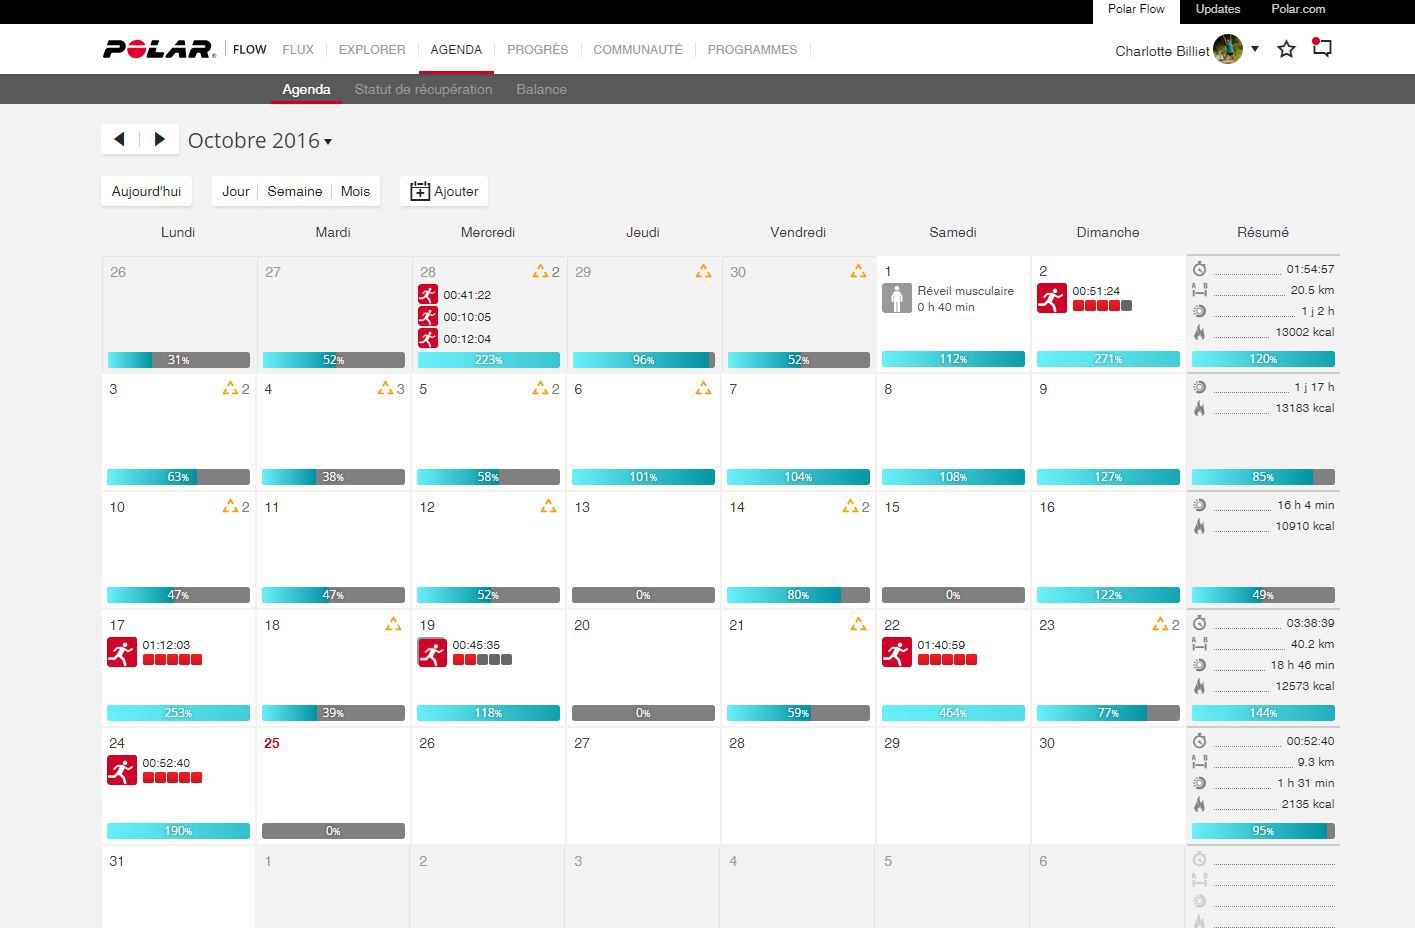Click the training target triangle icon on October 18
1415x928 pixels.
tap(393, 625)
